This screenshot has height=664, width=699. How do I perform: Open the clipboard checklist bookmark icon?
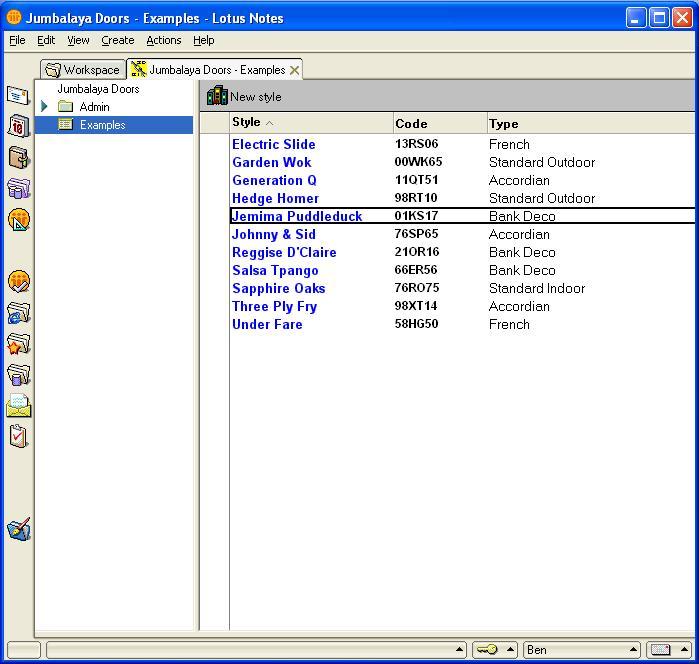pos(18,437)
